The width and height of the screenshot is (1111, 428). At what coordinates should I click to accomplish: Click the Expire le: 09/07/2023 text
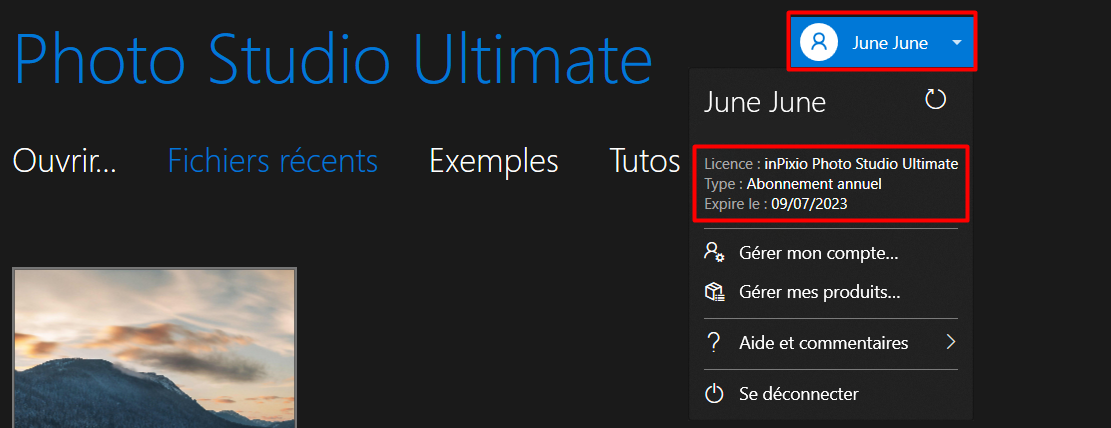click(x=776, y=204)
